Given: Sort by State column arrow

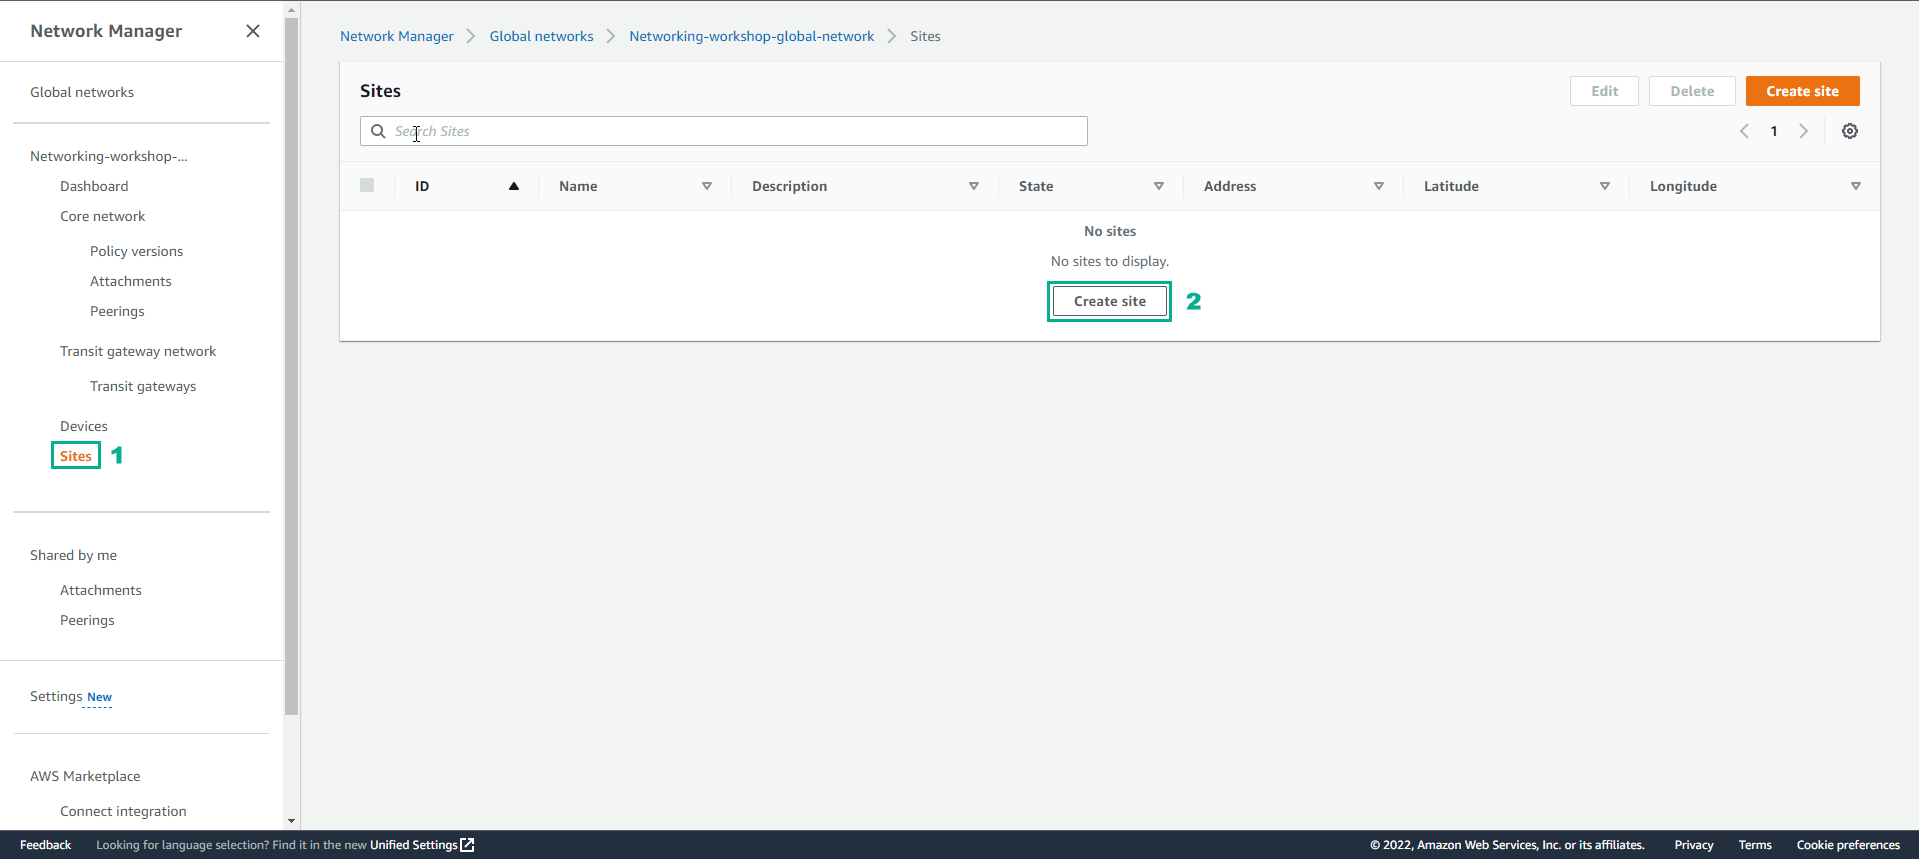Looking at the screenshot, I should tap(1159, 186).
